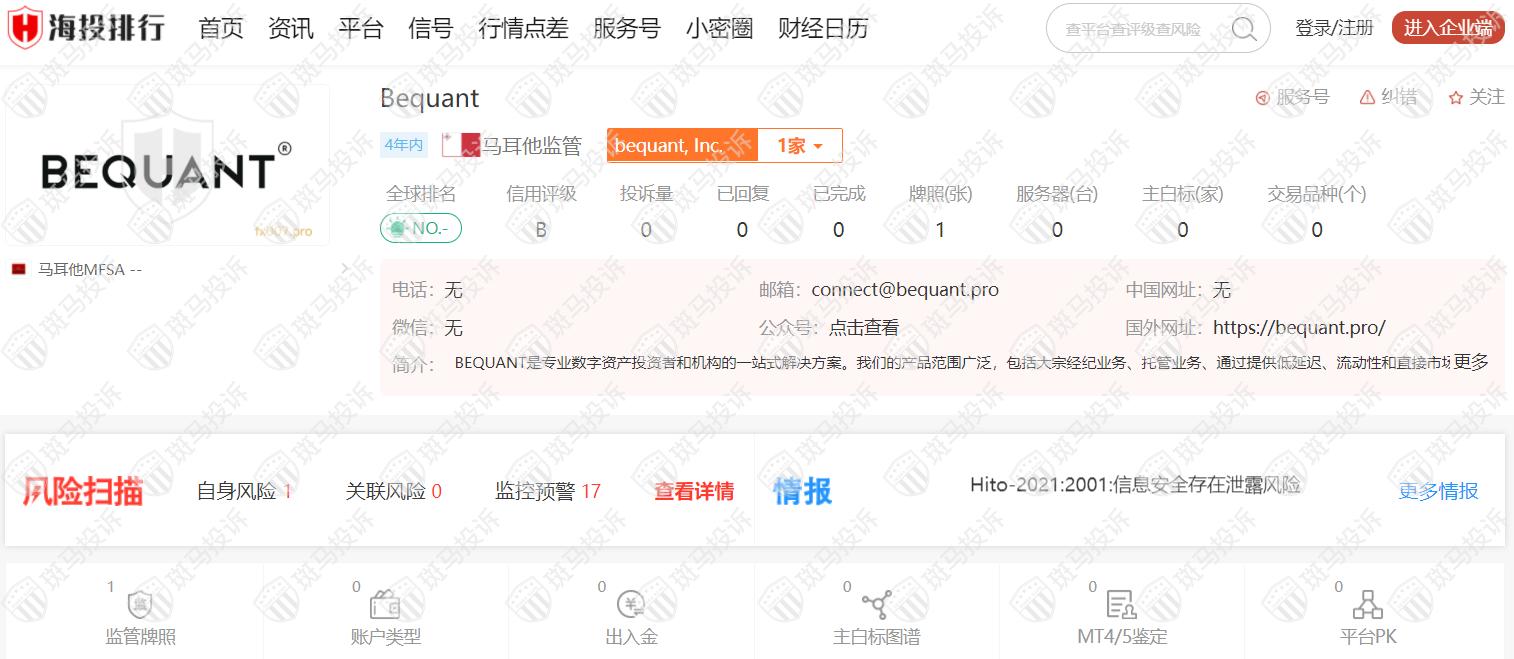Open the 平台PK comparison icon
Screen dimensions: 1514x659
tap(1367, 605)
